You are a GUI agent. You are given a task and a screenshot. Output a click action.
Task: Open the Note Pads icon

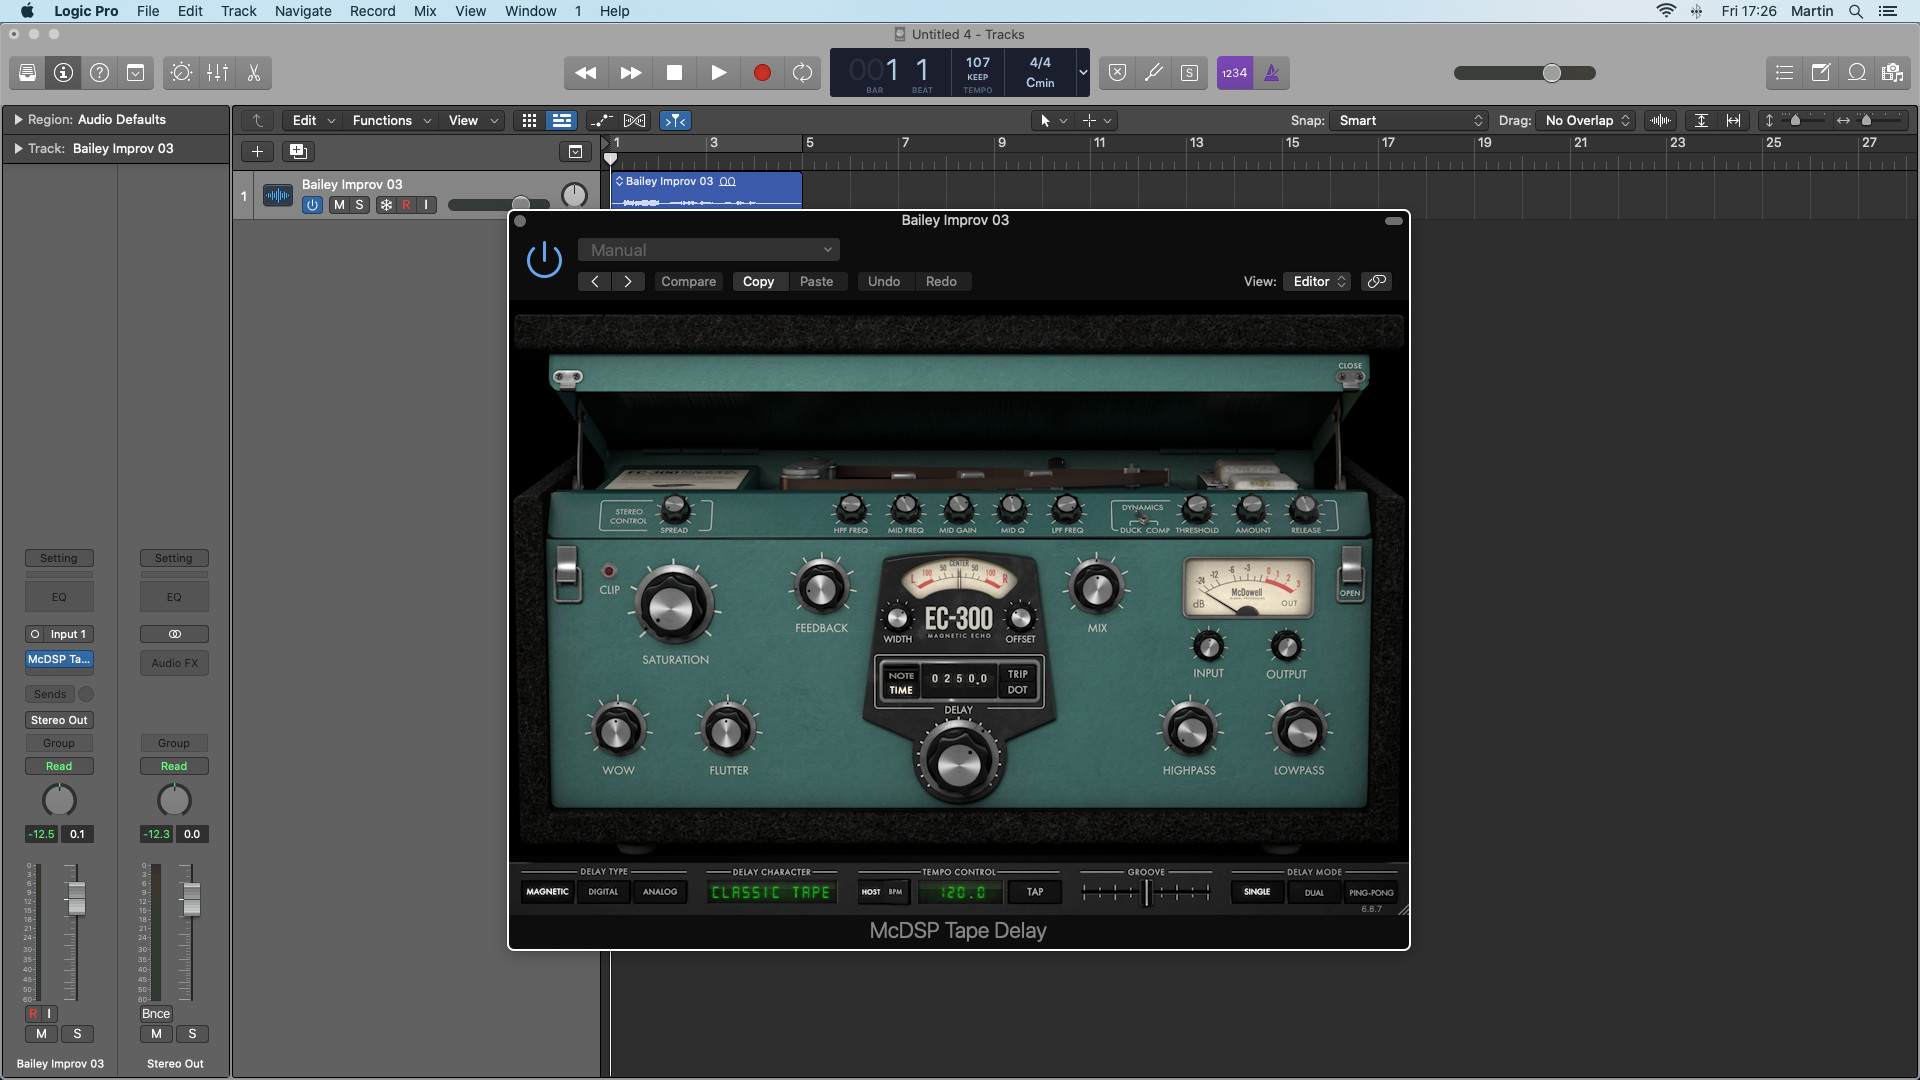click(x=1820, y=73)
